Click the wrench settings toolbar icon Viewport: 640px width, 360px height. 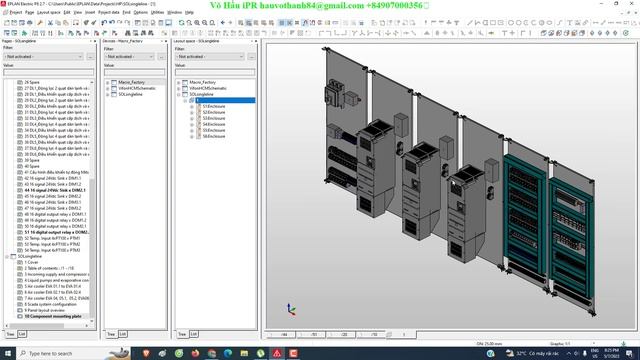tap(40, 22)
